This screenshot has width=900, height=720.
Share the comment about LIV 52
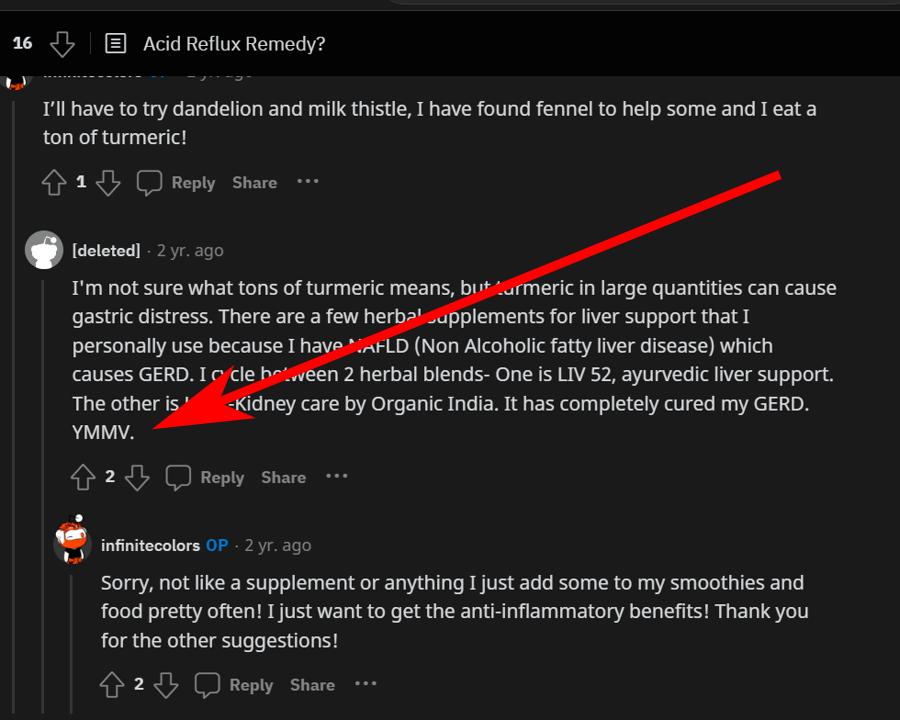[283, 477]
